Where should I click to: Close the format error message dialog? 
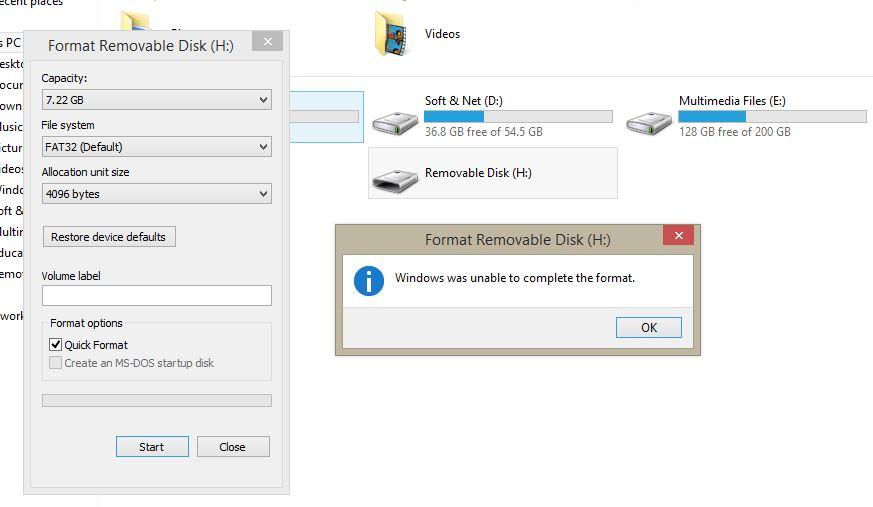point(678,236)
